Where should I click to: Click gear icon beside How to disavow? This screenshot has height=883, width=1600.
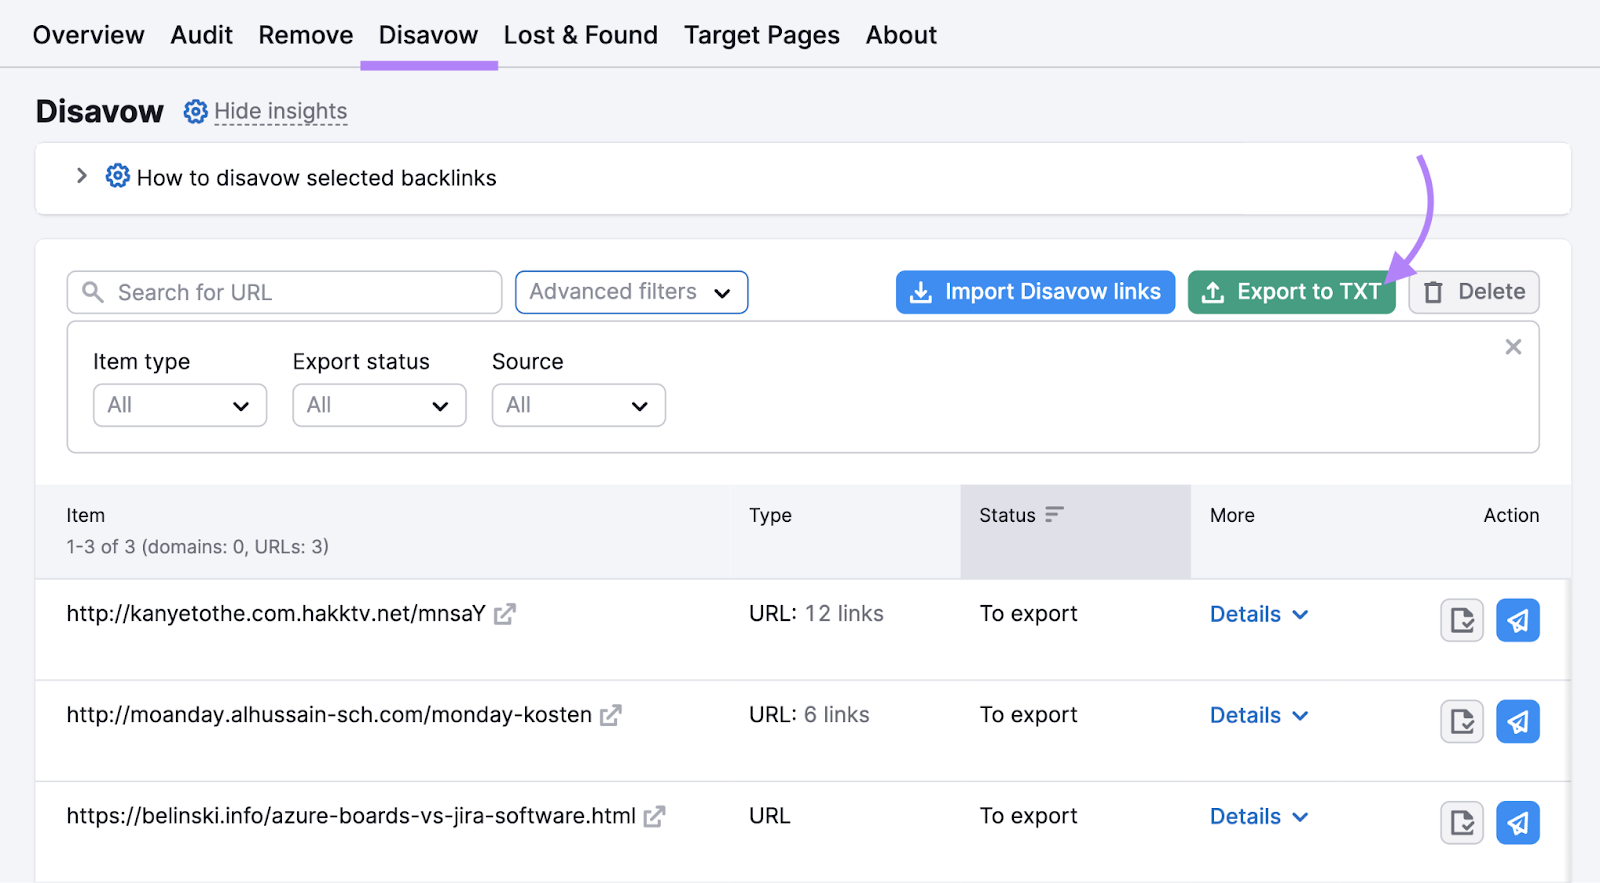coord(118,176)
